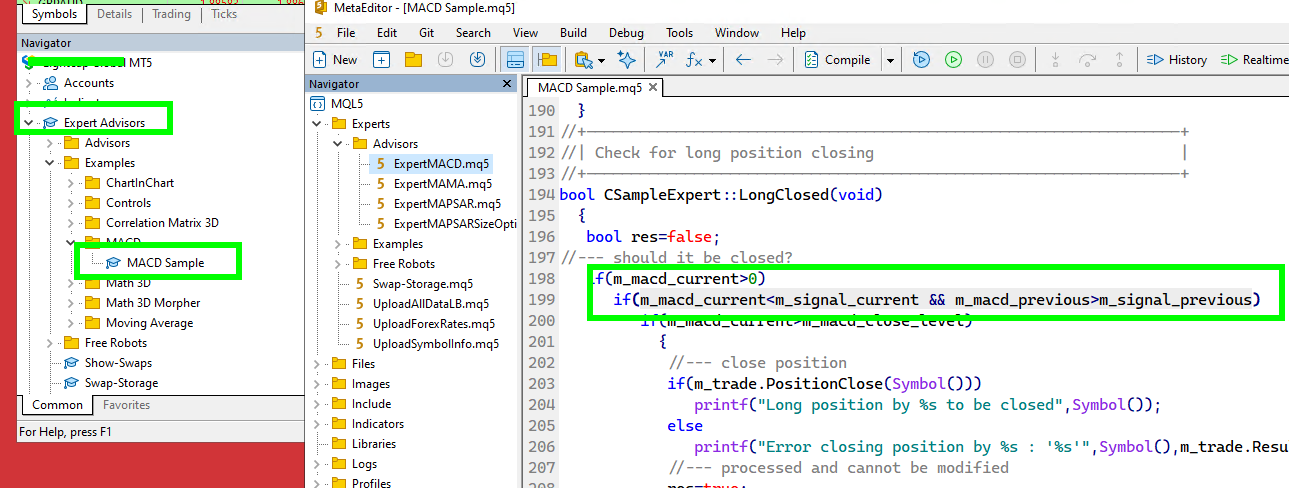Image resolution: width=1289 pixels, height=488 pixels.
Task: Click the navigate back arrow icon
Action: click(x=743, y=60)
